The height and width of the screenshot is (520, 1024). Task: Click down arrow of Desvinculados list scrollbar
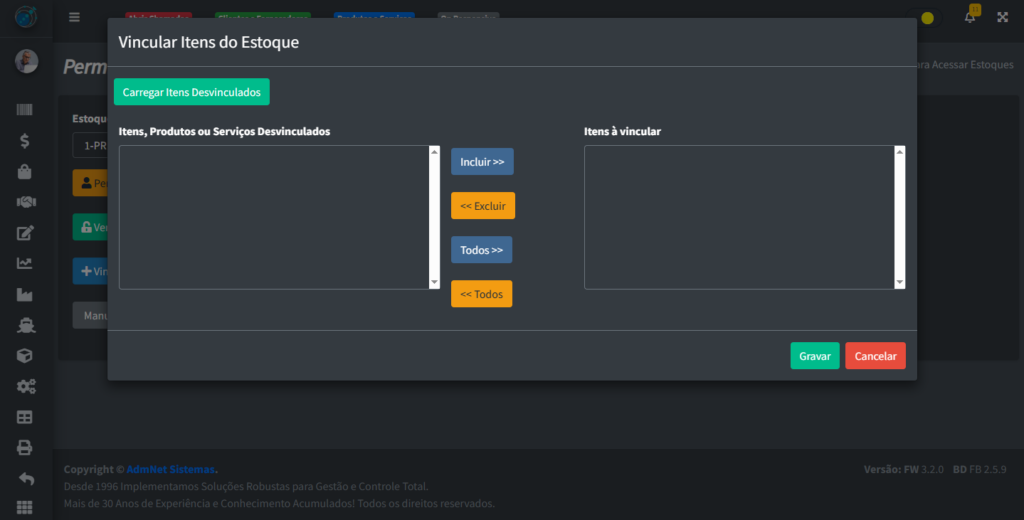click(434, 283)
